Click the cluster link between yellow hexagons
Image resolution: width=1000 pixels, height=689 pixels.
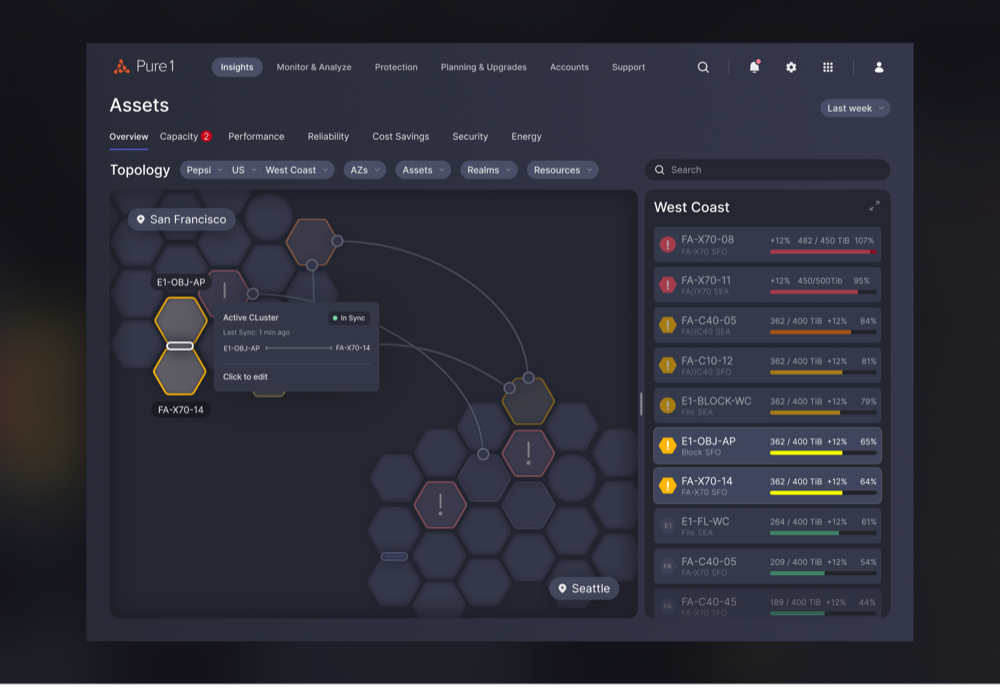point(180,346)
